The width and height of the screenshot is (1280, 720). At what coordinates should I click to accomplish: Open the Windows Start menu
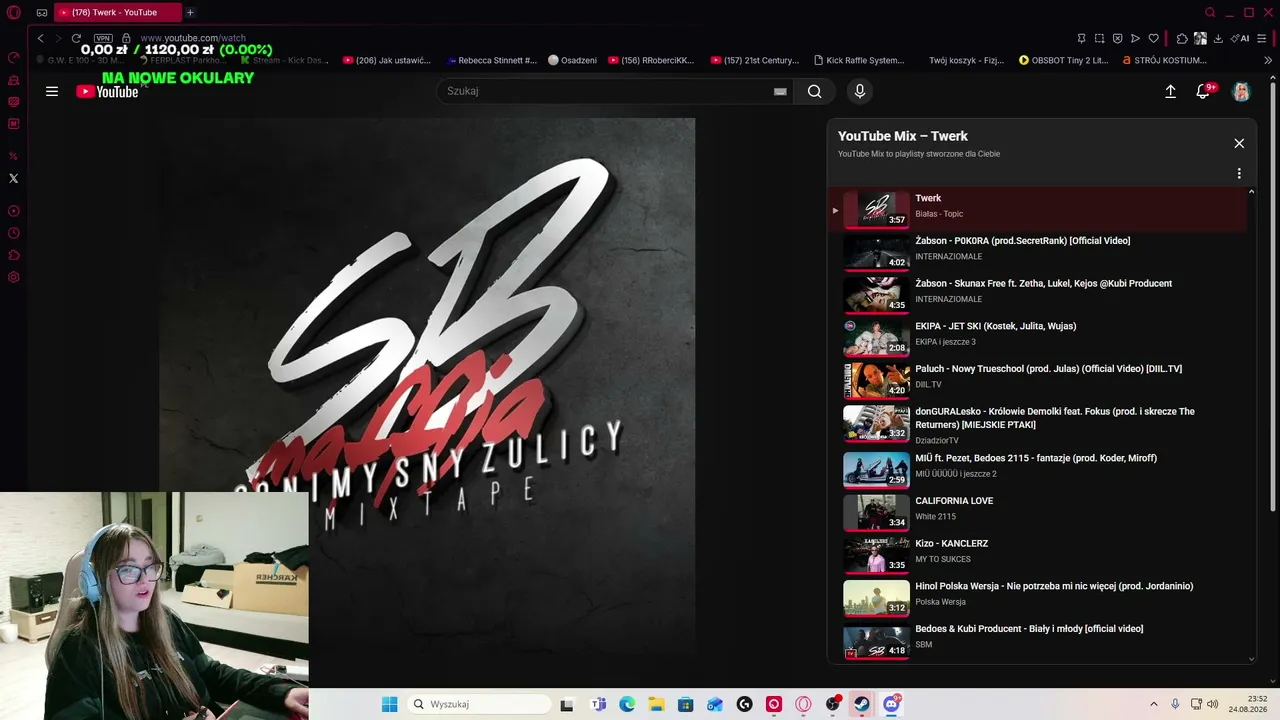pyautogui.click(x=390, y=704)
